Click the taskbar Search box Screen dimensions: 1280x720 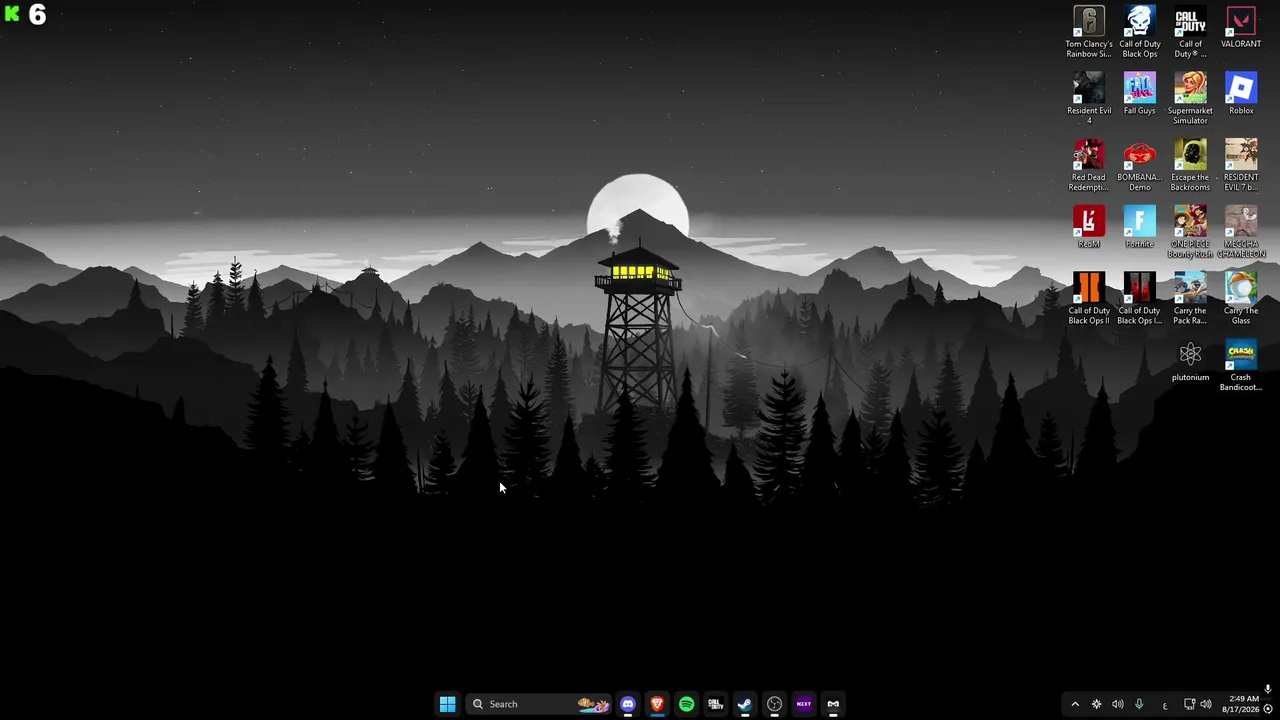(x=539, y=704)
